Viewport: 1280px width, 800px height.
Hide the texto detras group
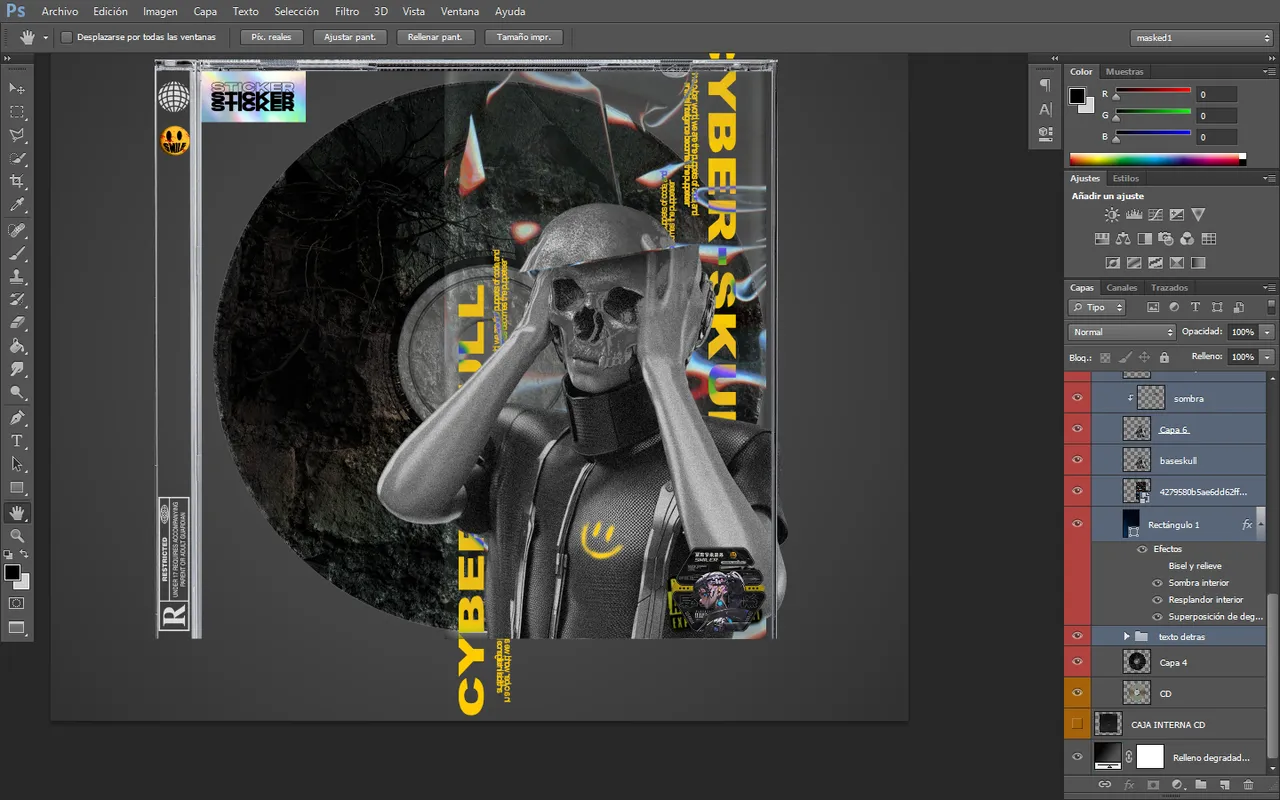(x=1077, y=636)
